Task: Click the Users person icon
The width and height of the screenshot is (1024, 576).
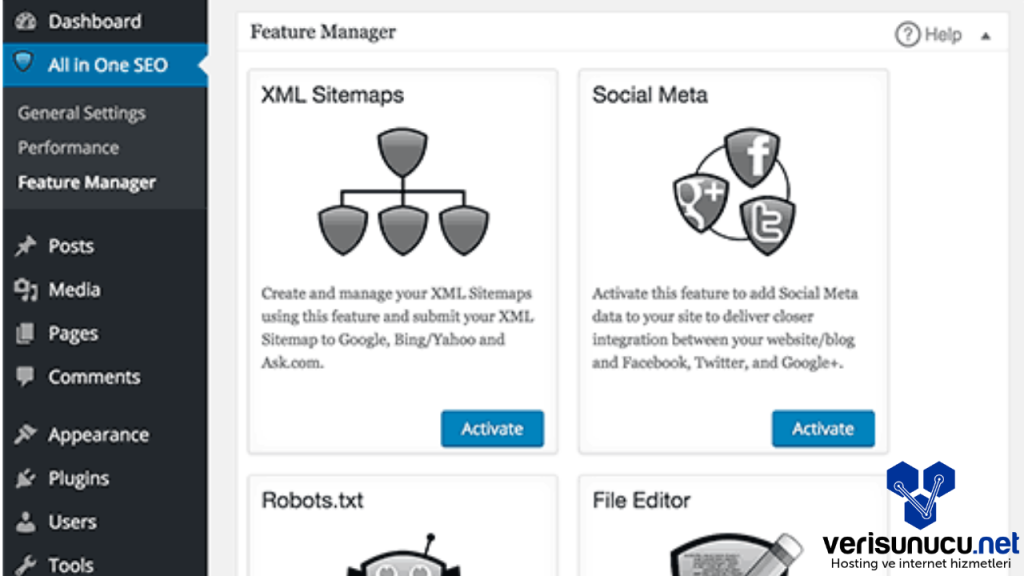Action: [25, 522]
